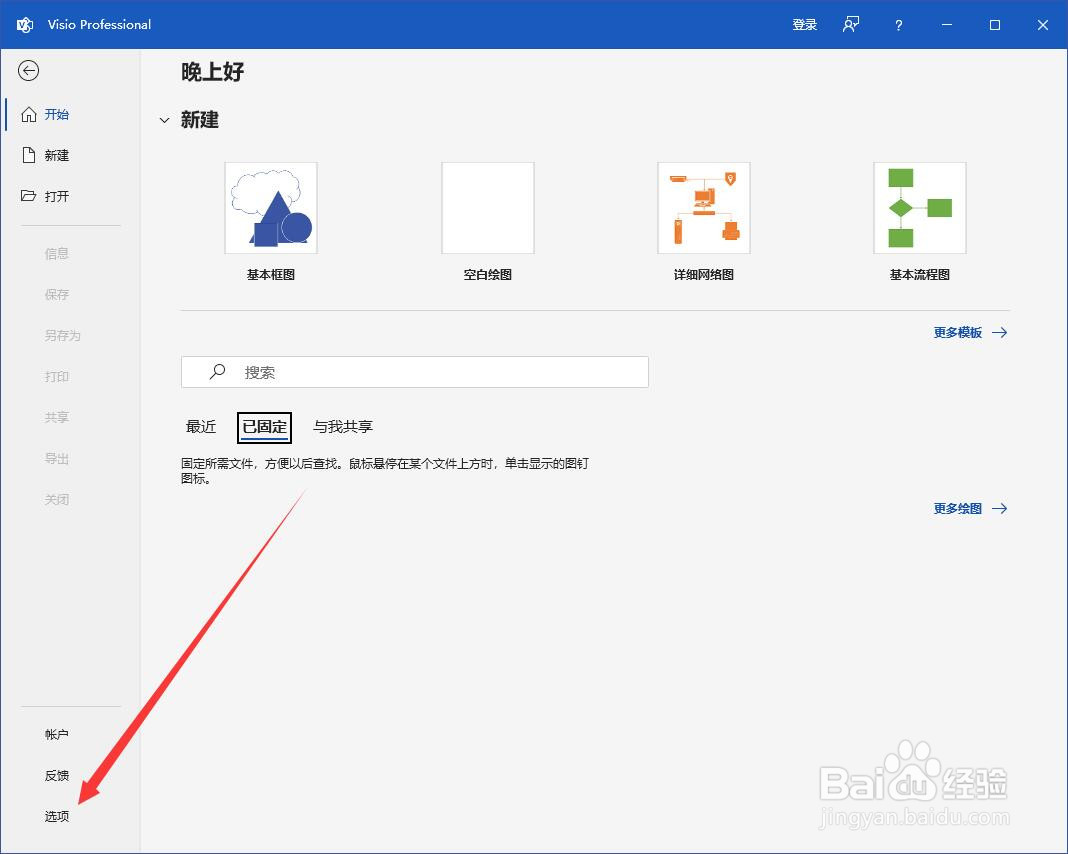1068x854 pixels.
Task: Open the 基本框图 template thumbnail
Action: (x=271, y=208)
